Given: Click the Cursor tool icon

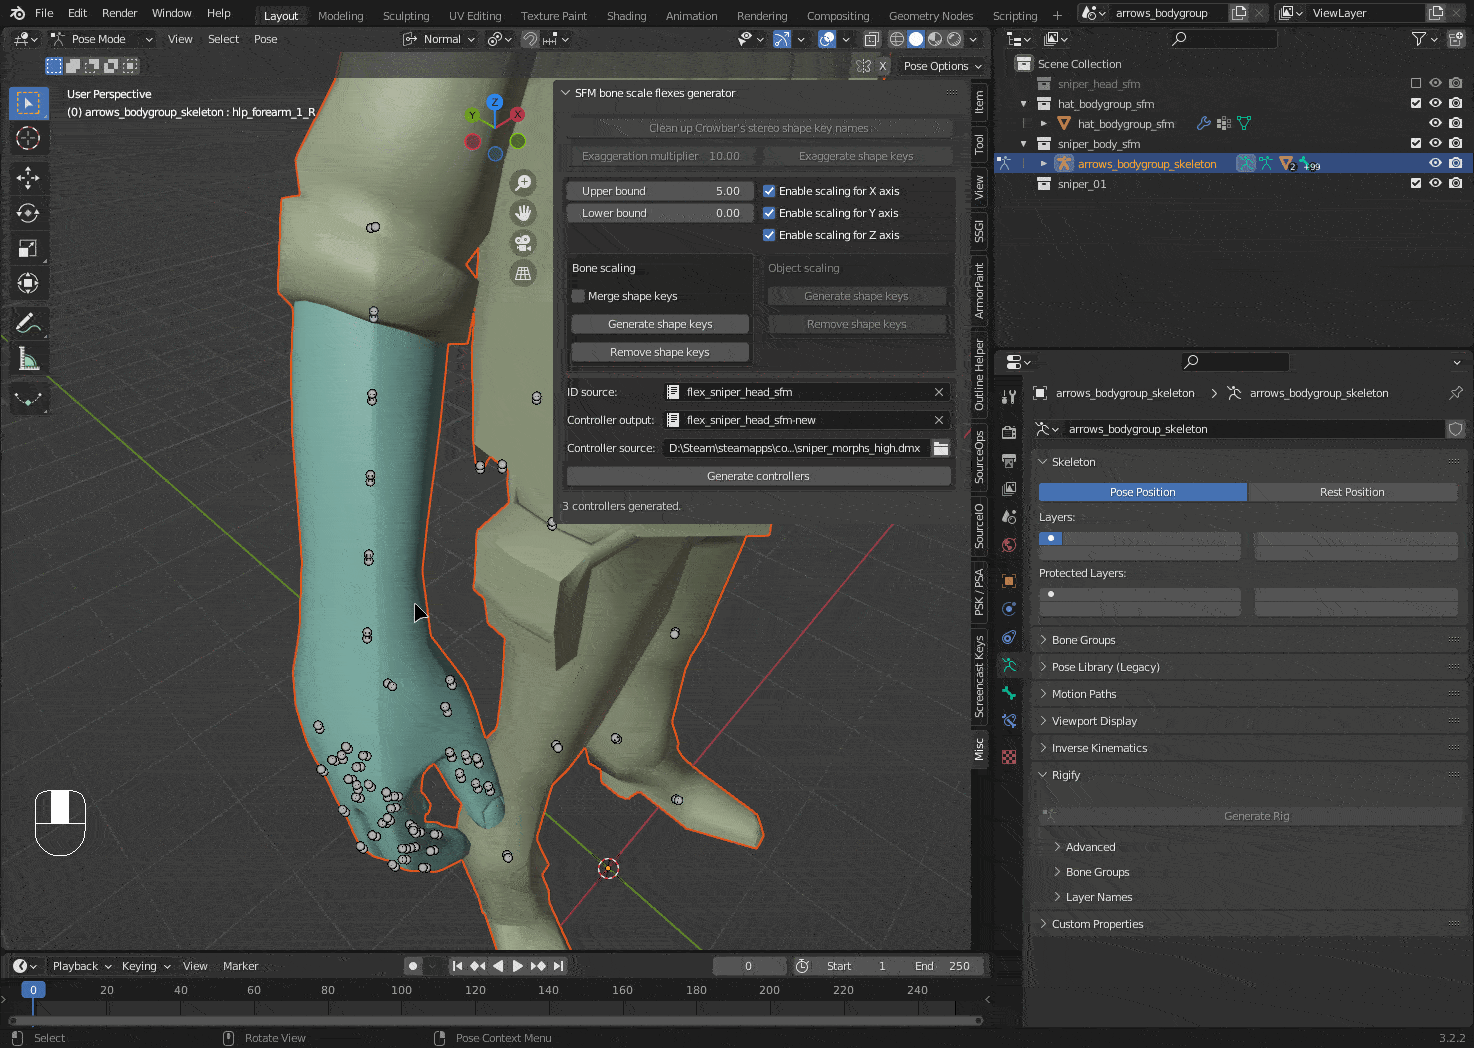Looking at the screenshot, I should [28, 138].
